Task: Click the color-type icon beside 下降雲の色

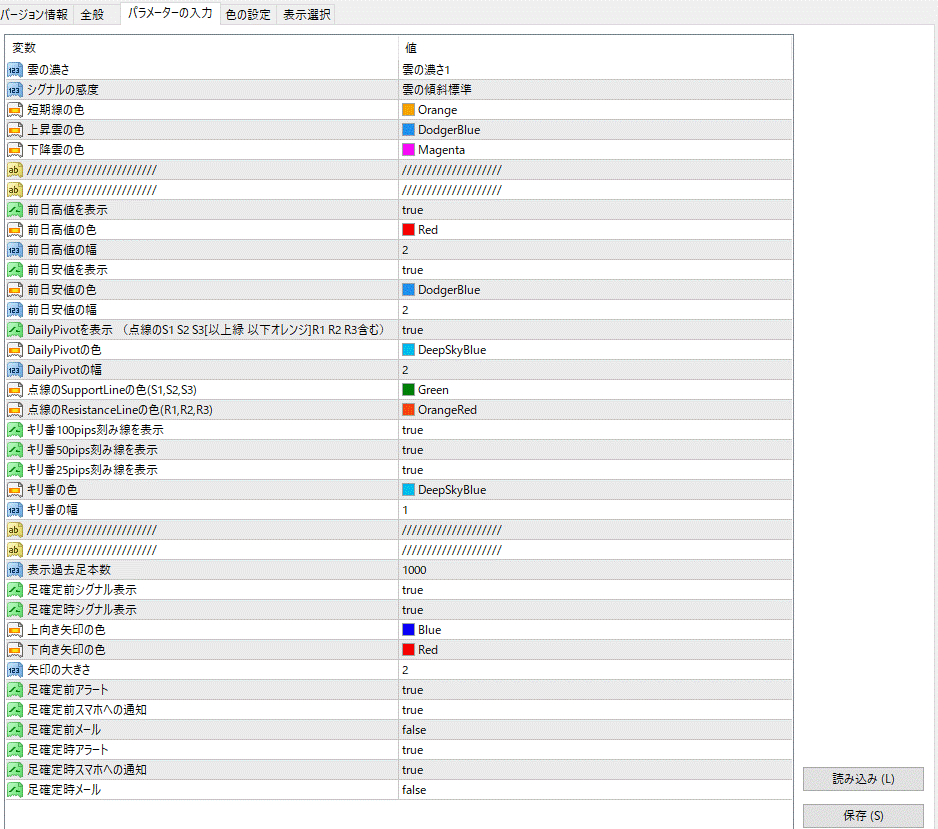Action: coord(15,150)
